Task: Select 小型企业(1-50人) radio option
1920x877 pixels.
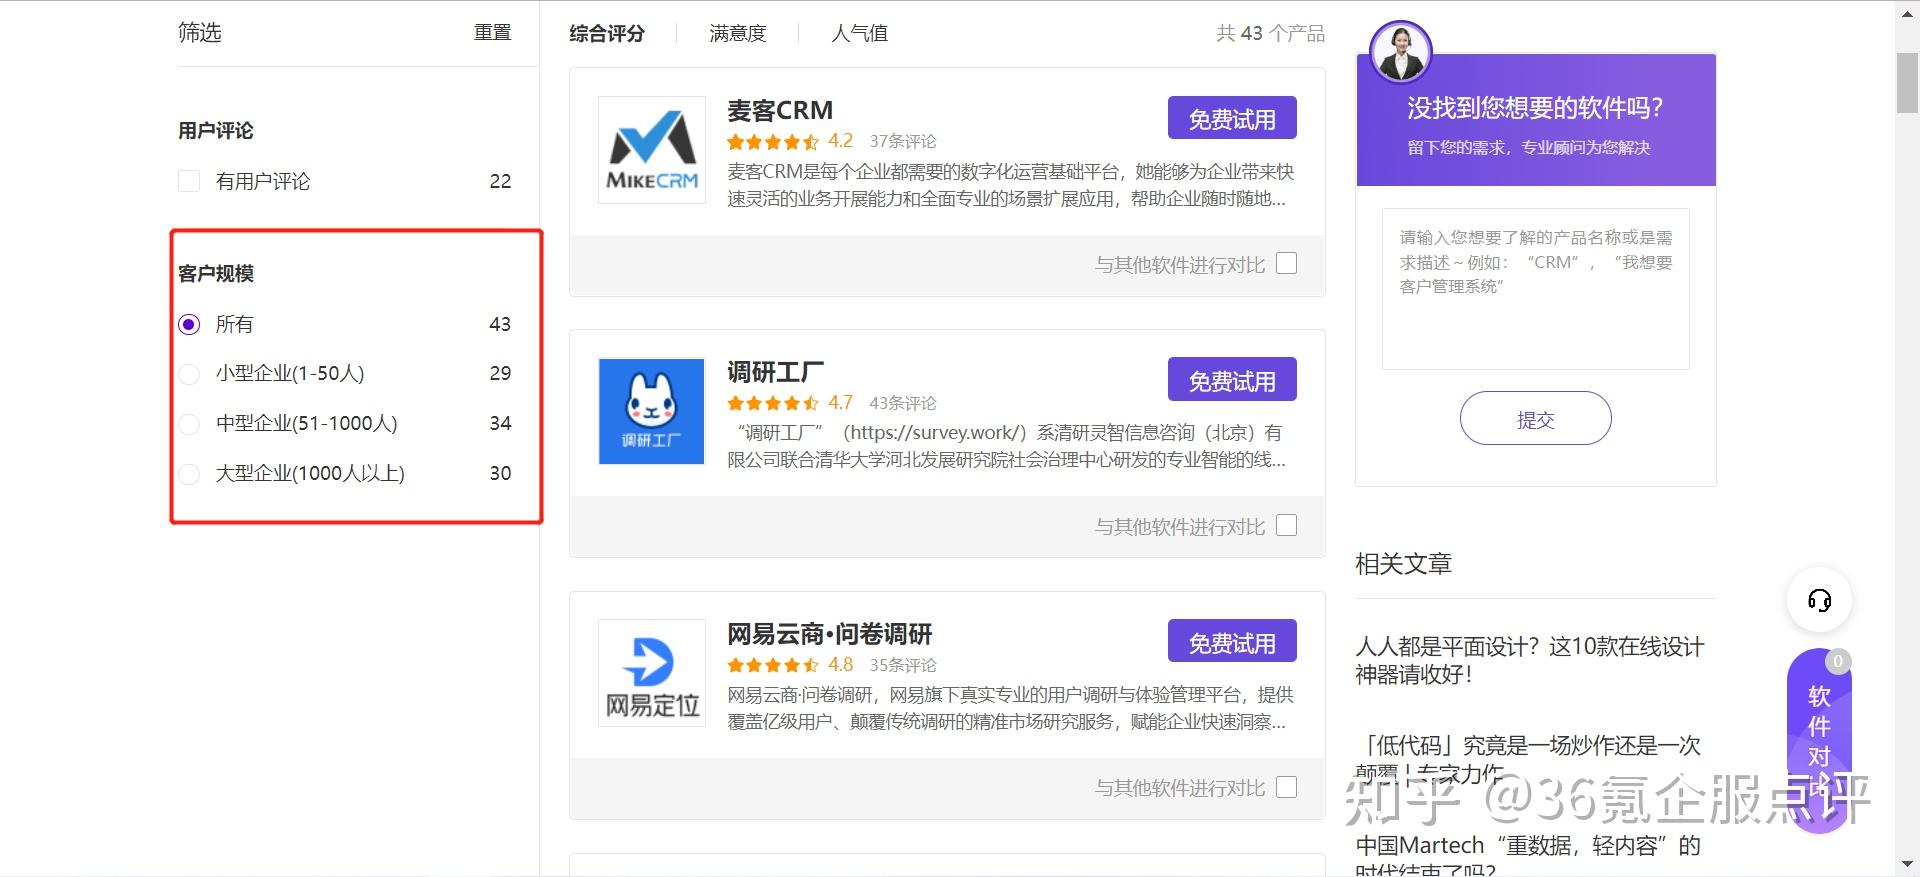Action: (x=189, y=374)
